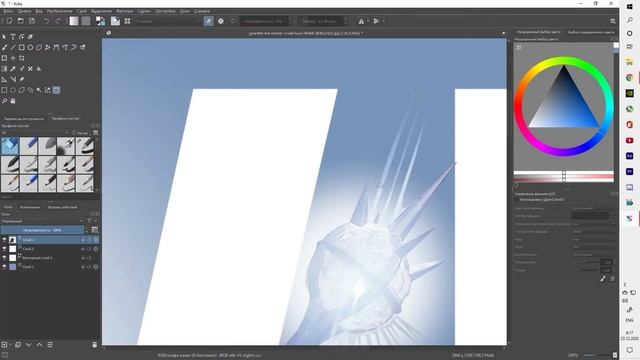Viewport: 640px width, 360px height.
Task: Select the Move tool
Action: coord(13,58)
